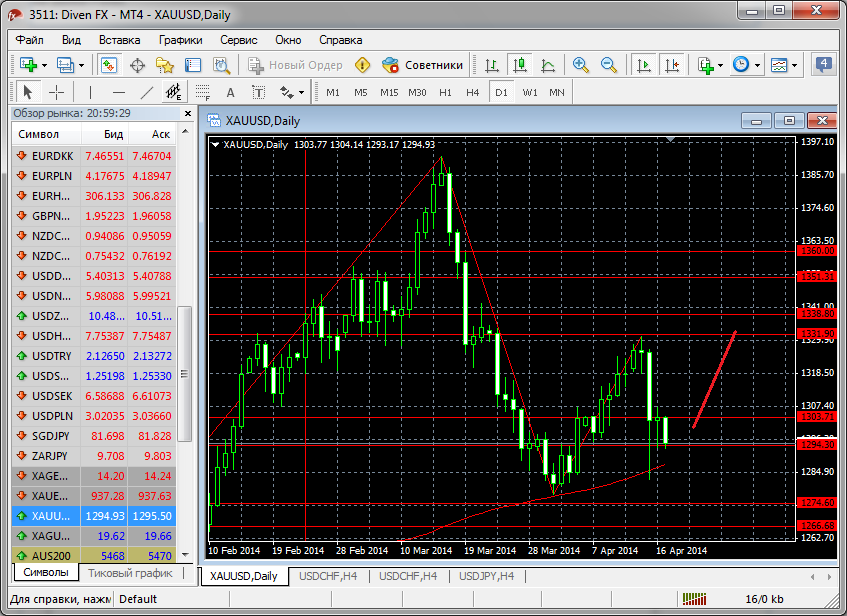Click the Periods clock icon

(x=741, y=65)
